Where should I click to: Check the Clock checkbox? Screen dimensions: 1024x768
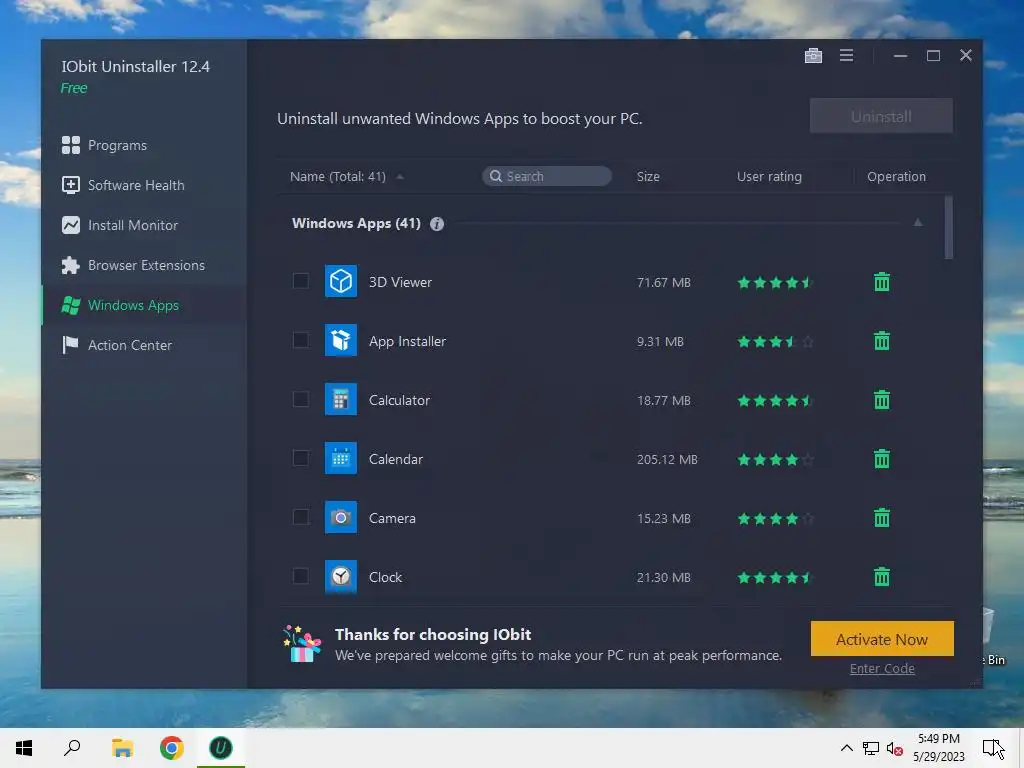pyautogui.click(x=300, y=576)
